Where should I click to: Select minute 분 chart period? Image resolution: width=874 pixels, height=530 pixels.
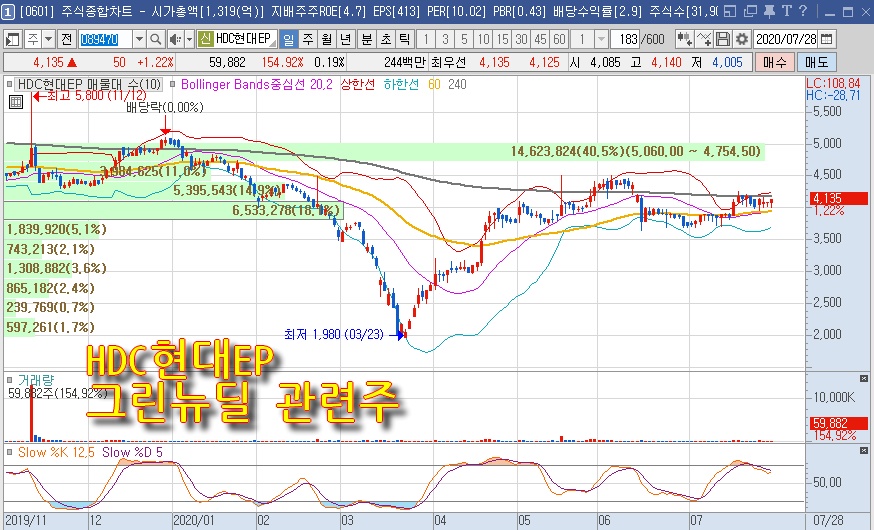(367, 39)
